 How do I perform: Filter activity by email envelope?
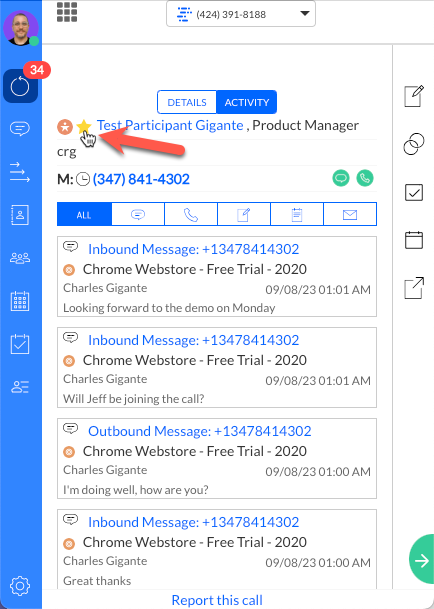[x=350, y=214]
